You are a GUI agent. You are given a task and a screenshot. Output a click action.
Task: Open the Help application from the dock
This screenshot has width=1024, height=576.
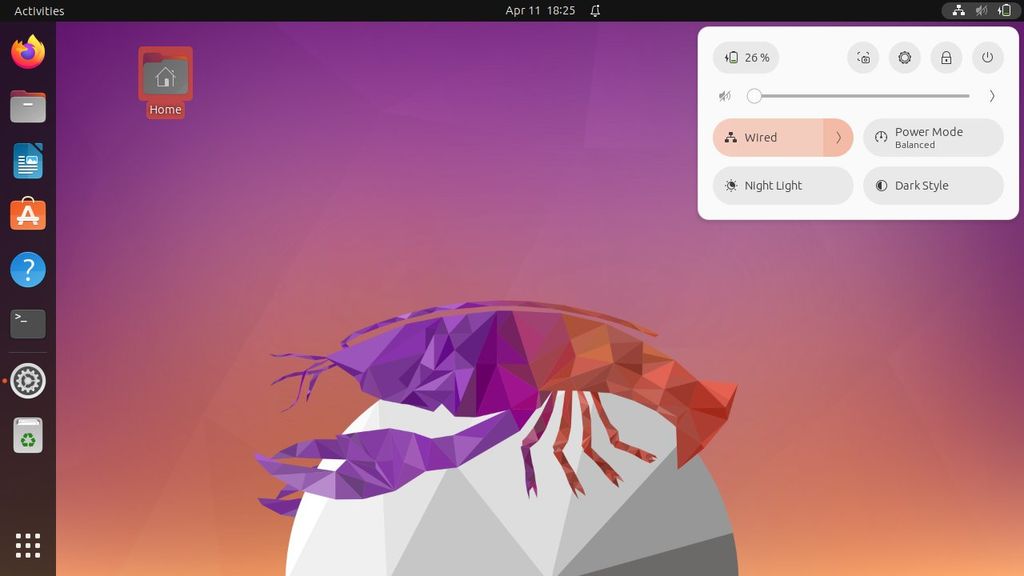point(27,269)
